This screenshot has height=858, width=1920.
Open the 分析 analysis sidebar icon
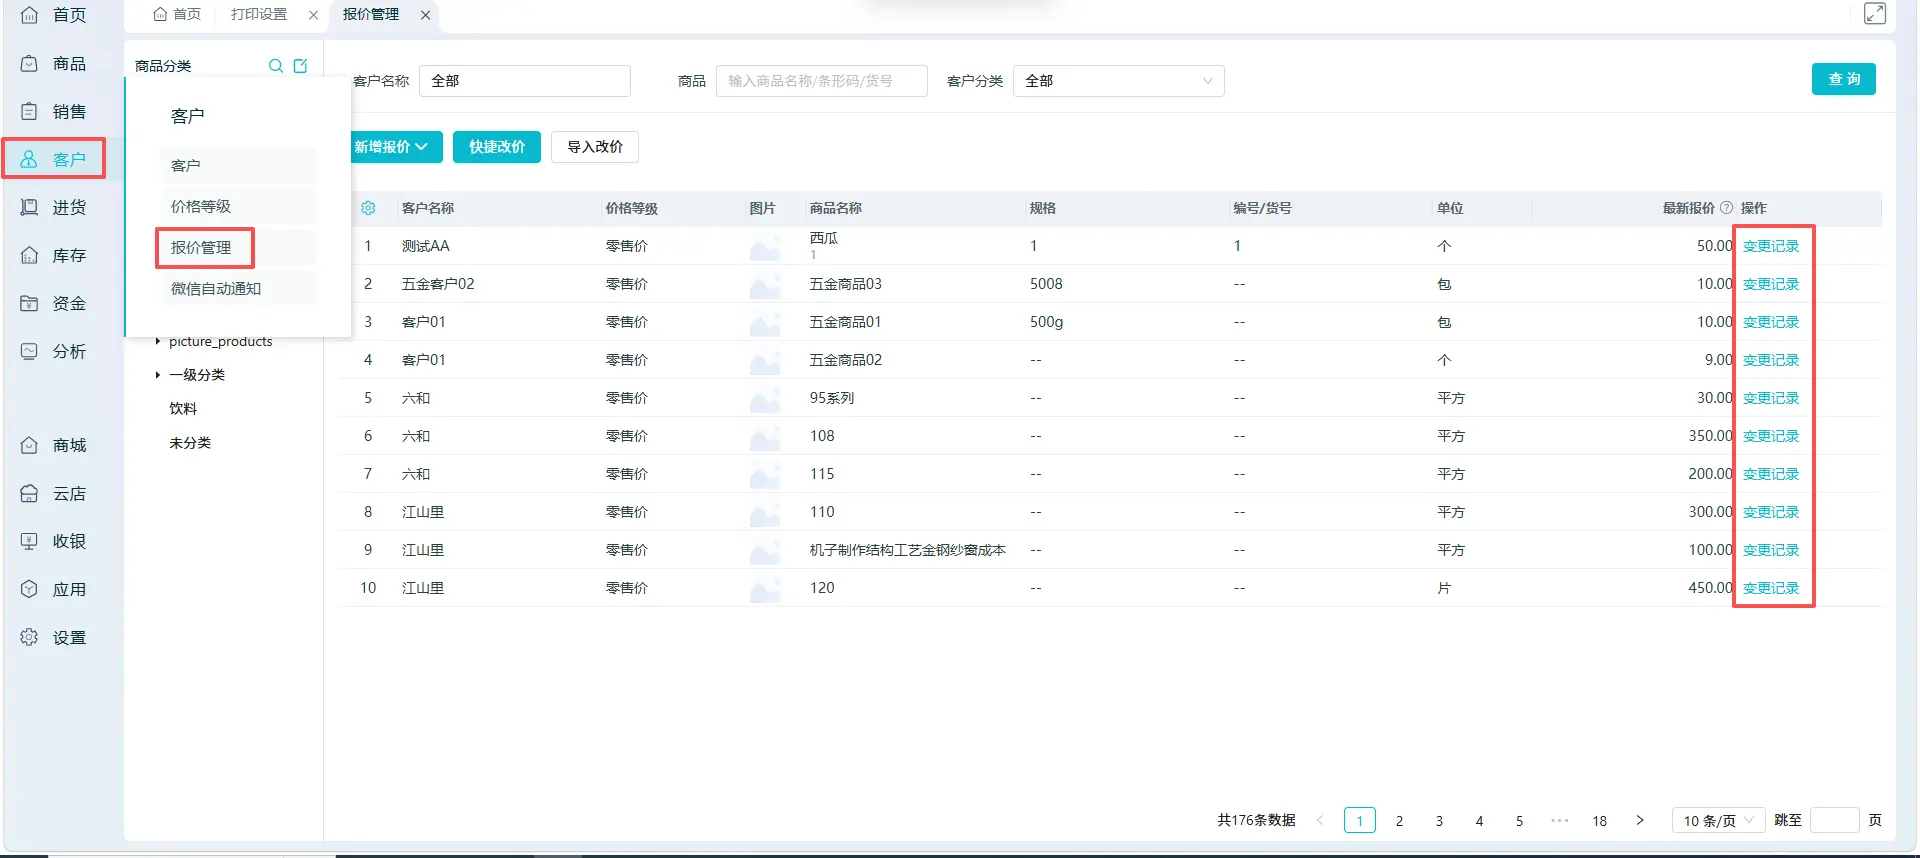tap(30, 351)
